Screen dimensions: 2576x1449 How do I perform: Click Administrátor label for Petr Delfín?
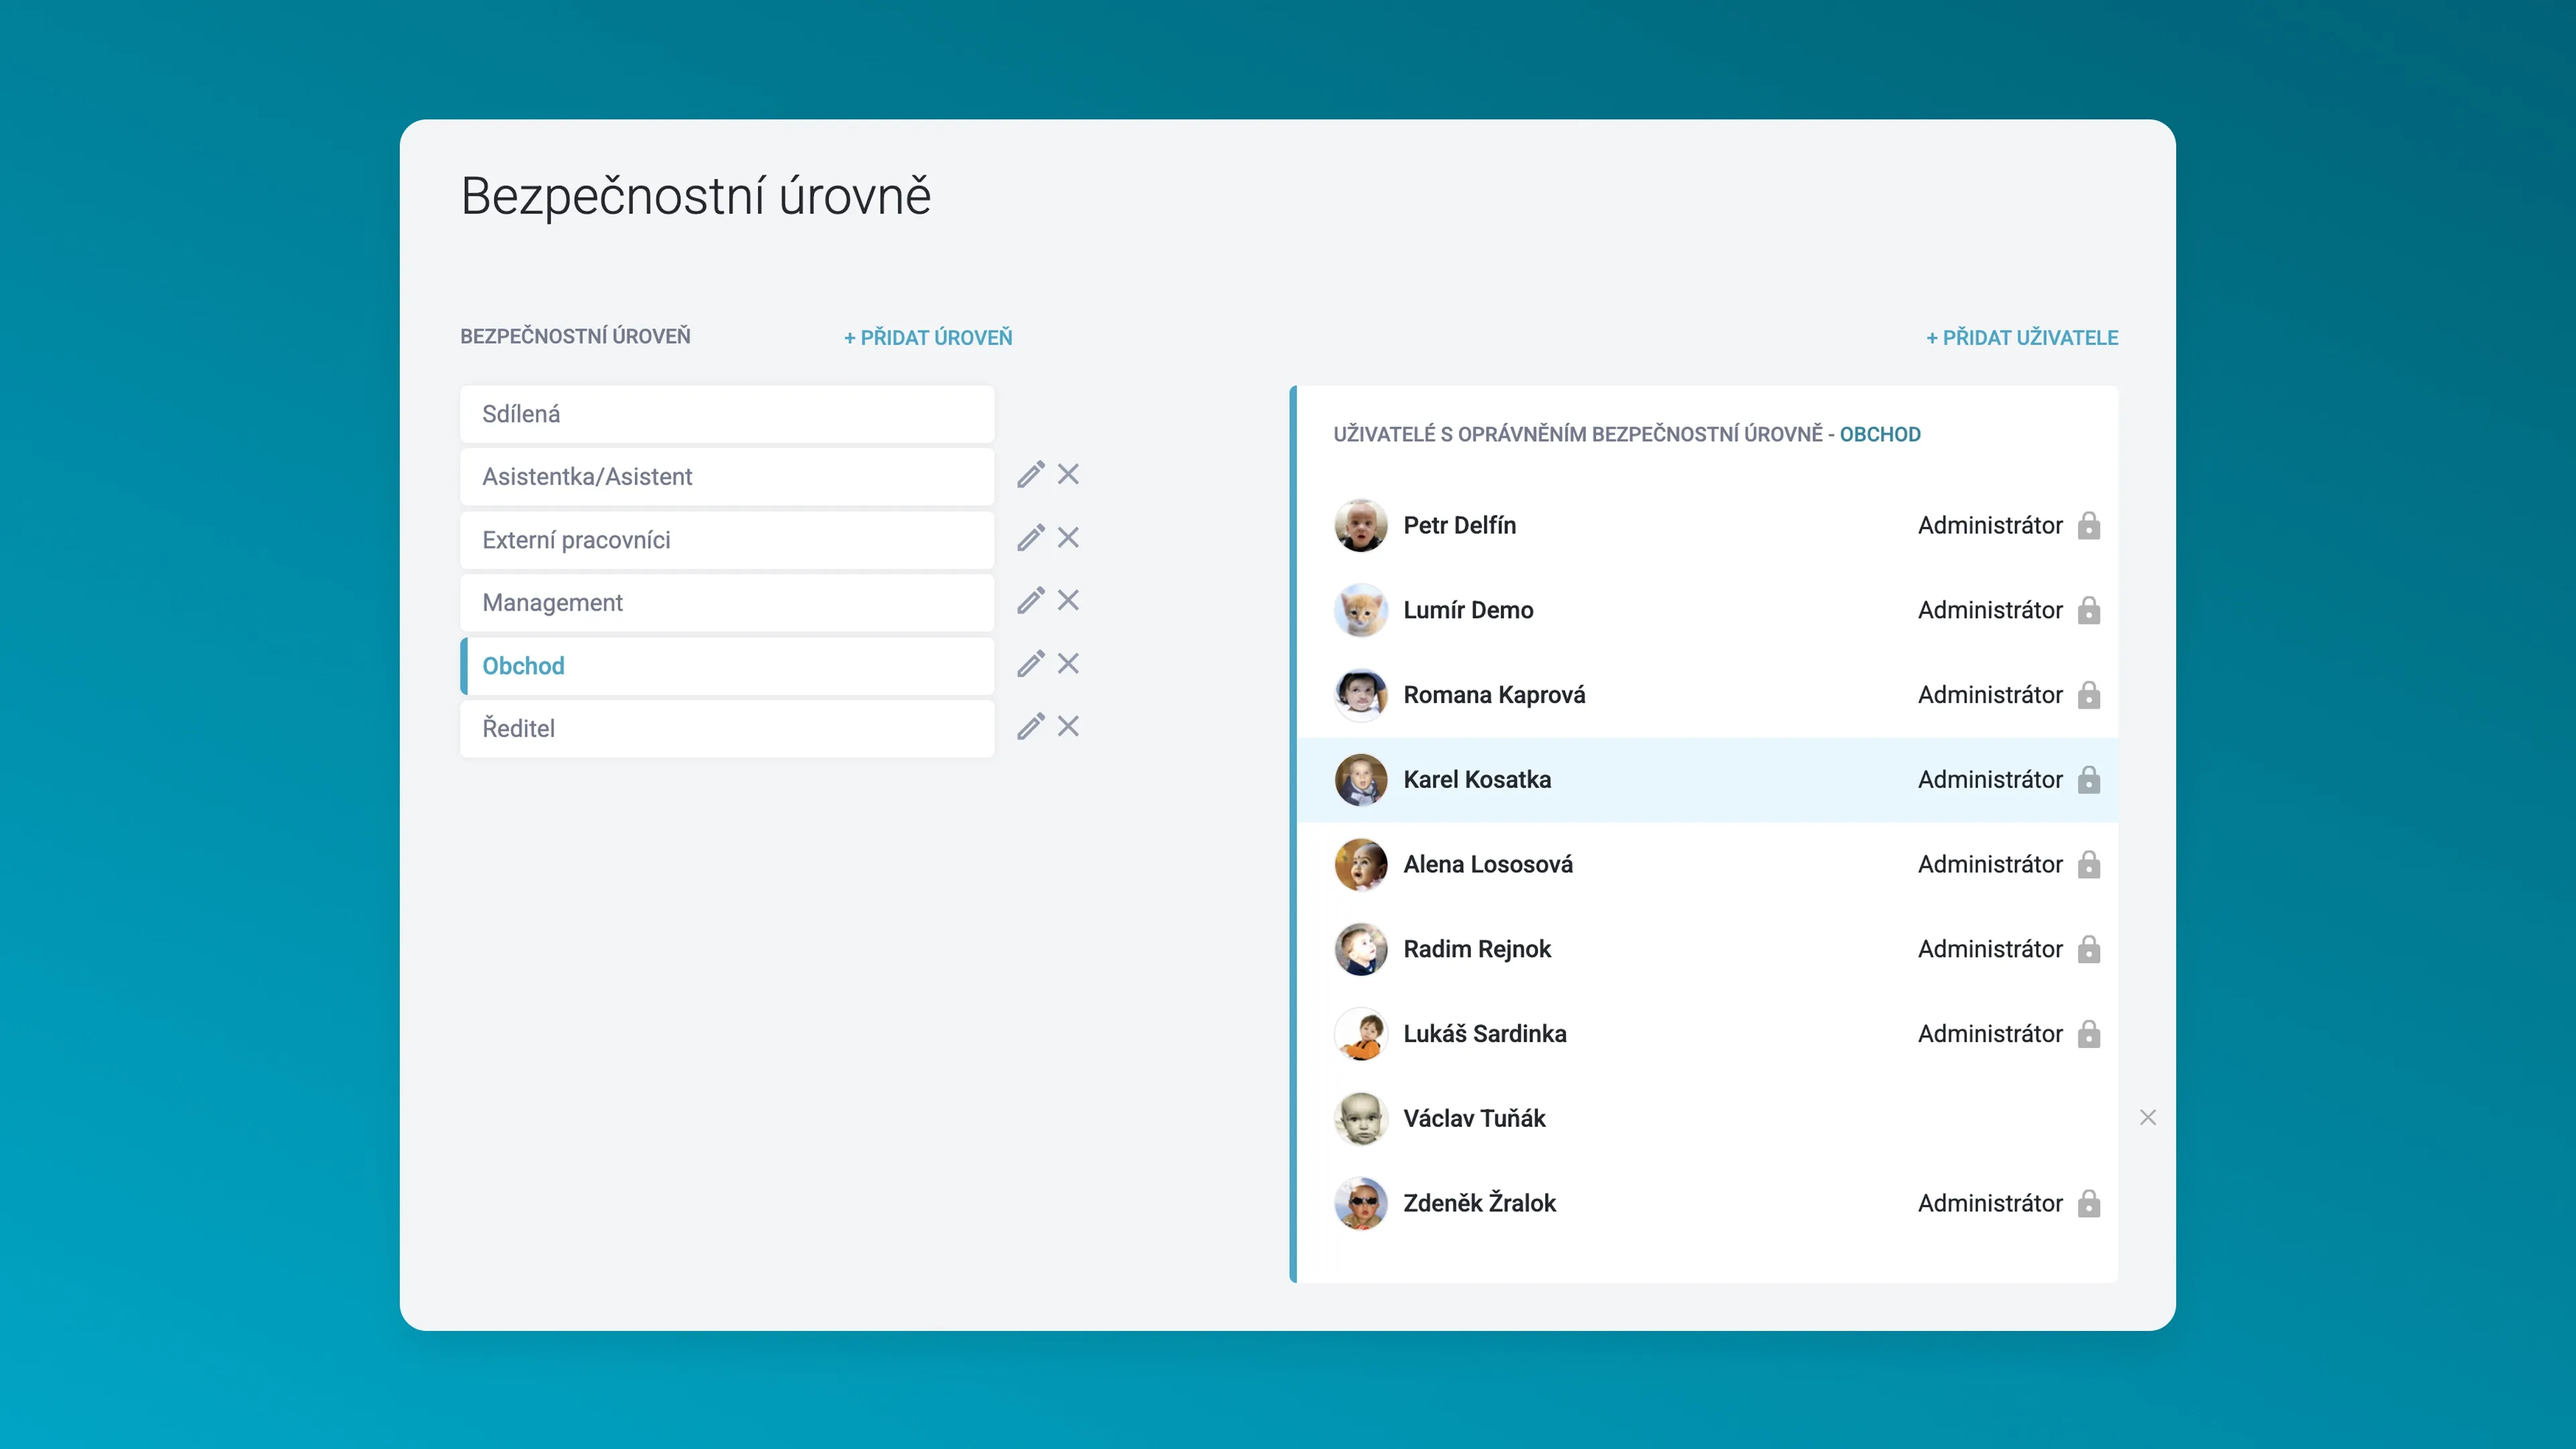tap(1990, 526)
